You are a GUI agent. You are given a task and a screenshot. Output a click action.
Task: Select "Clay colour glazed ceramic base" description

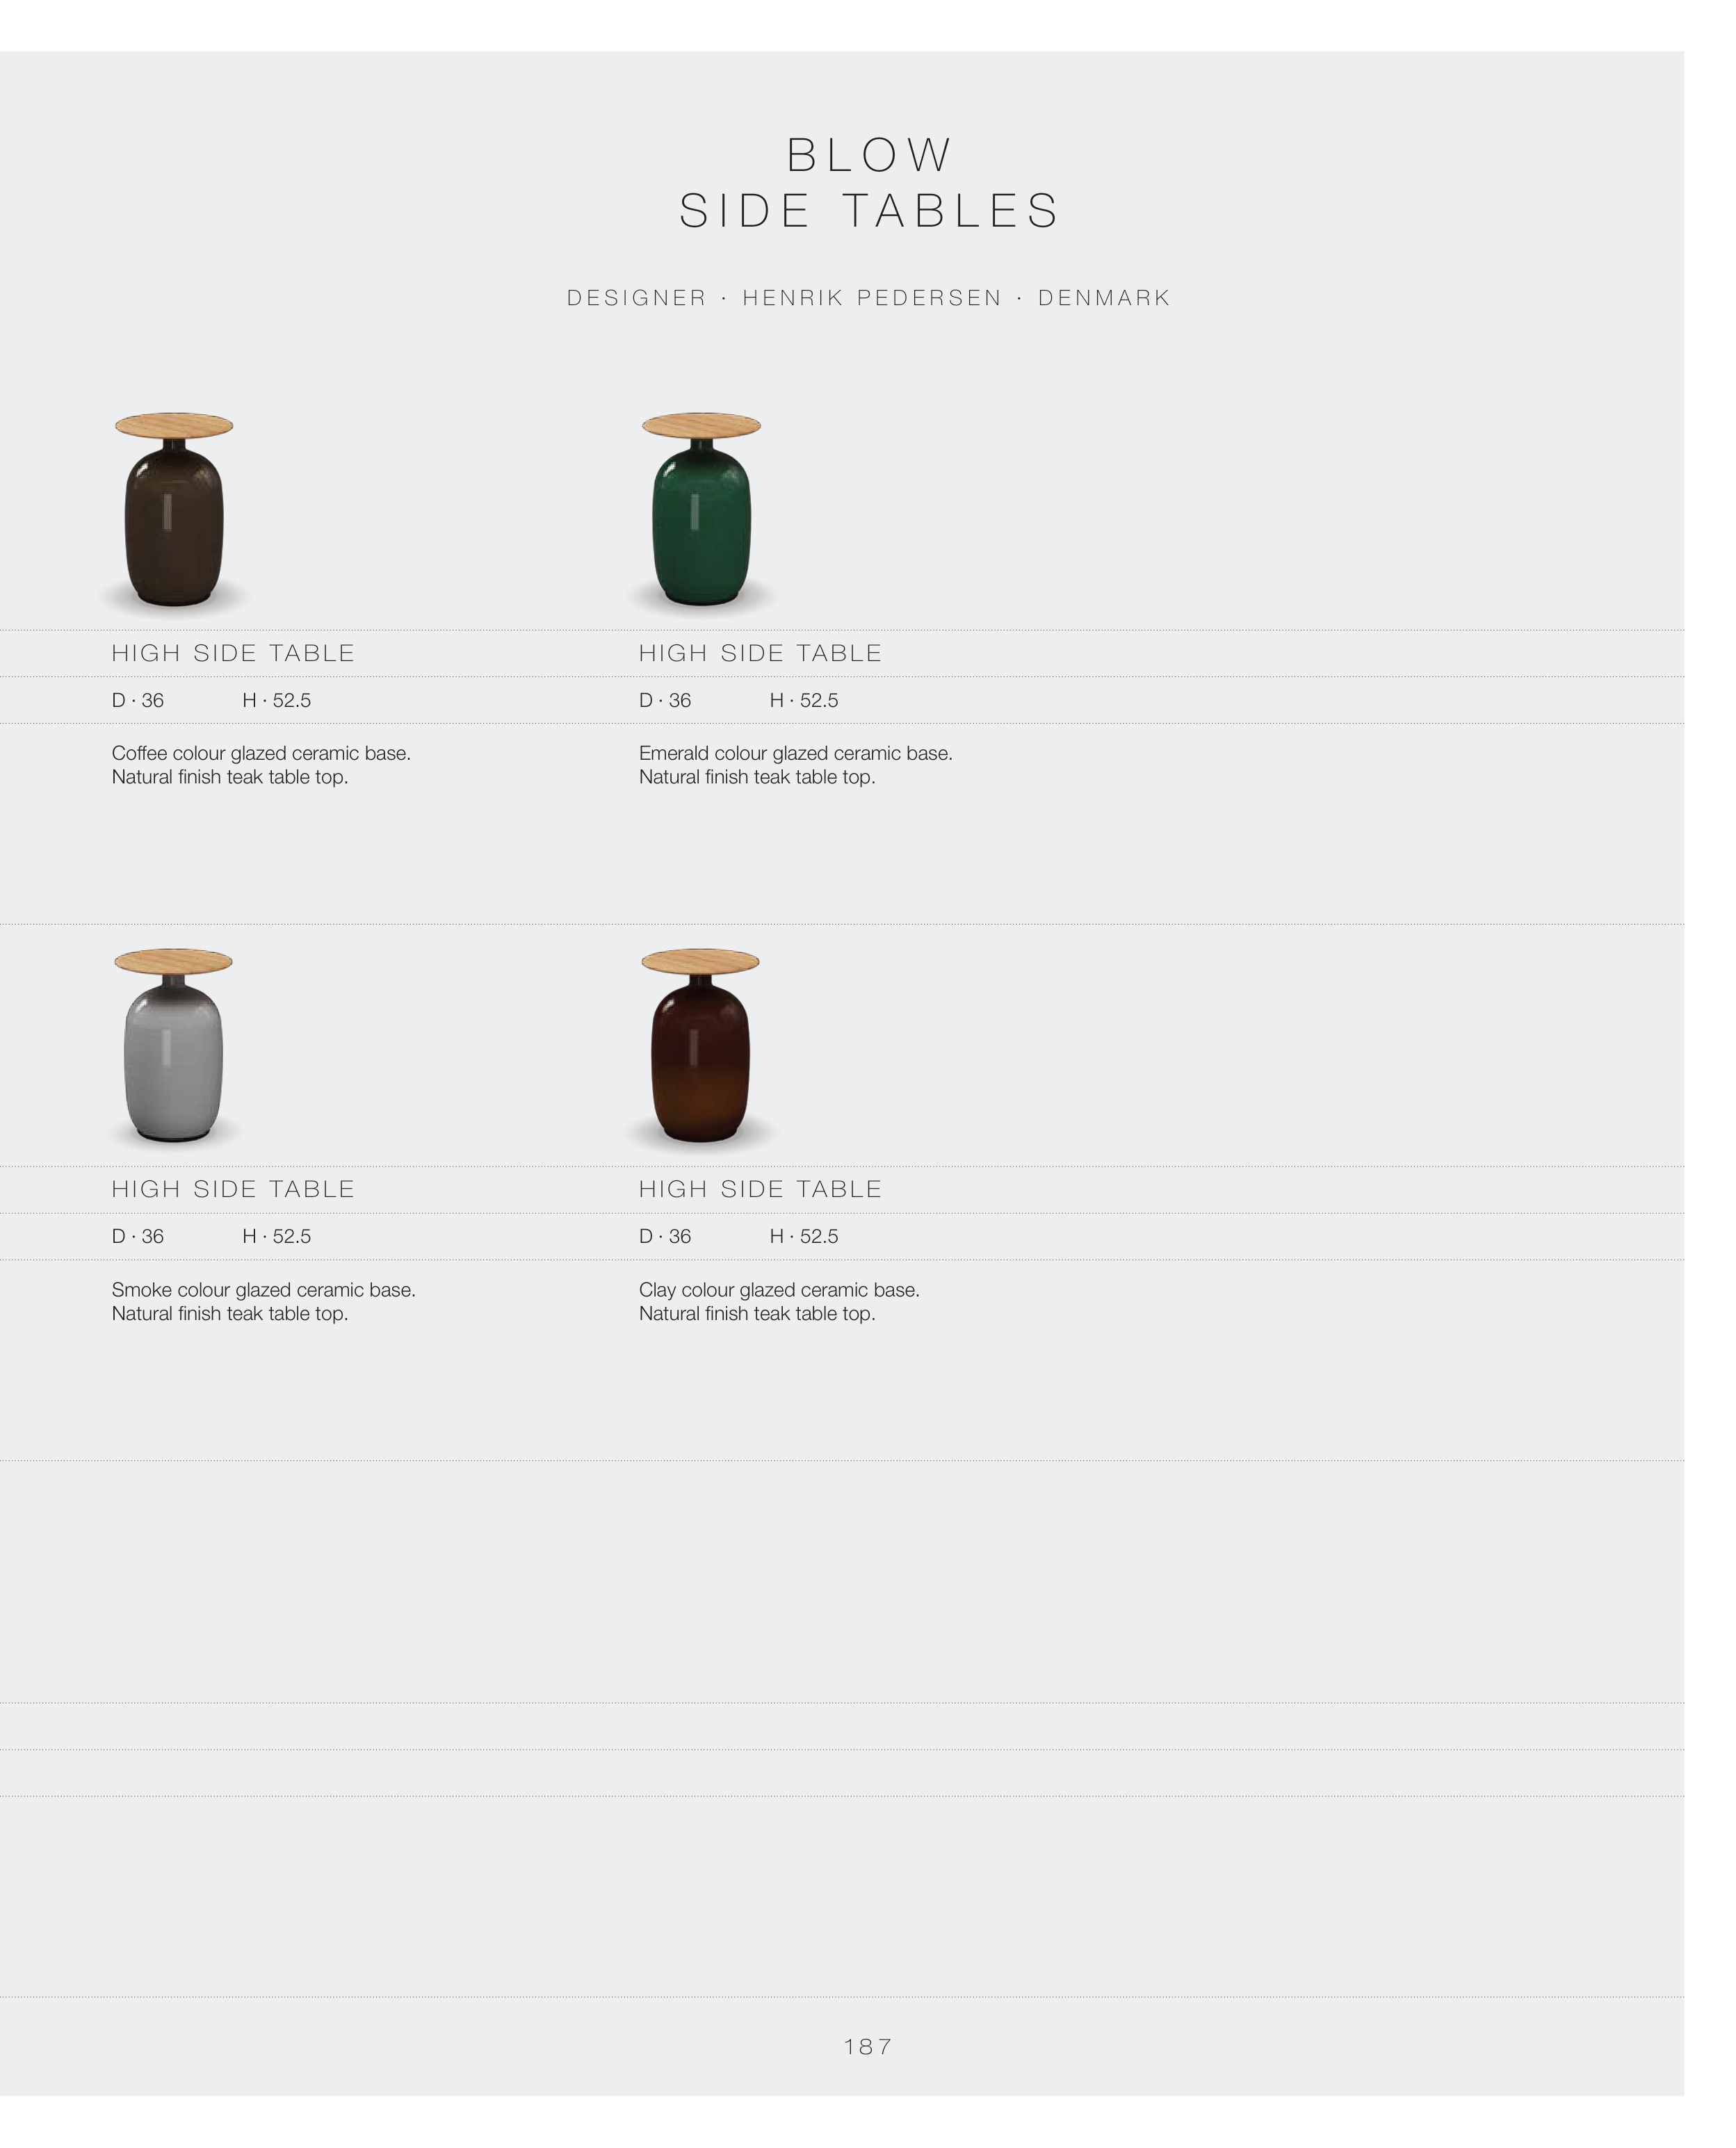click(779, 1290)
